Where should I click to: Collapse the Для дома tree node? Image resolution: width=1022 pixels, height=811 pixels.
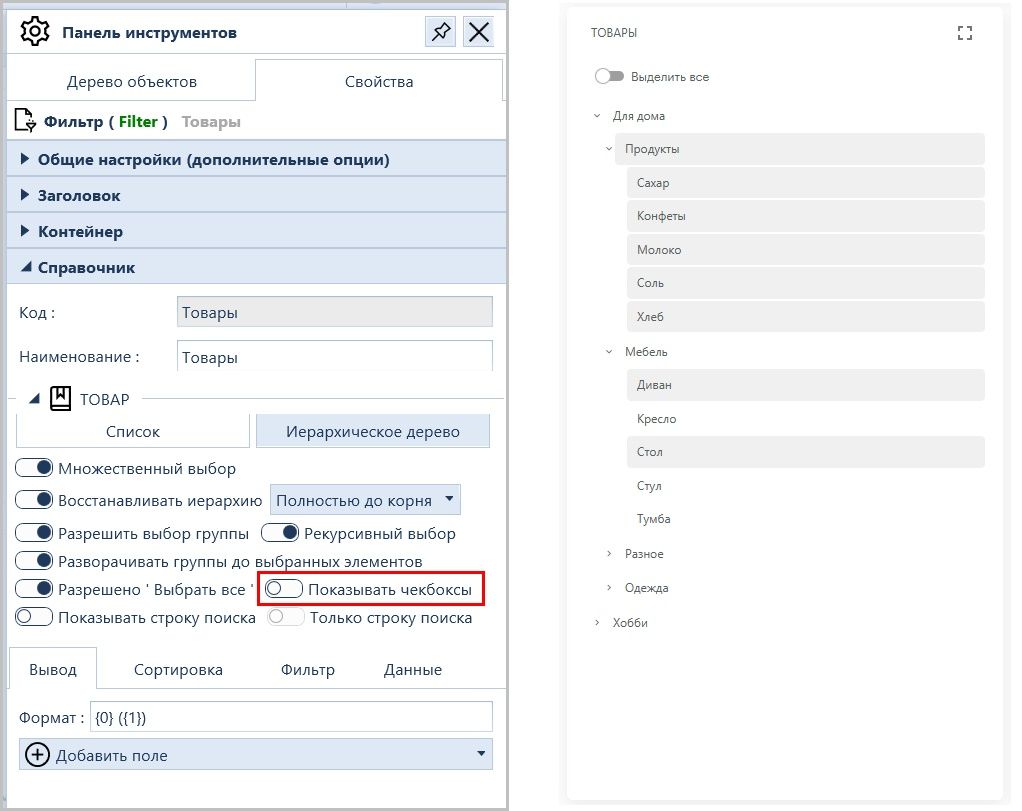[597, 116]
